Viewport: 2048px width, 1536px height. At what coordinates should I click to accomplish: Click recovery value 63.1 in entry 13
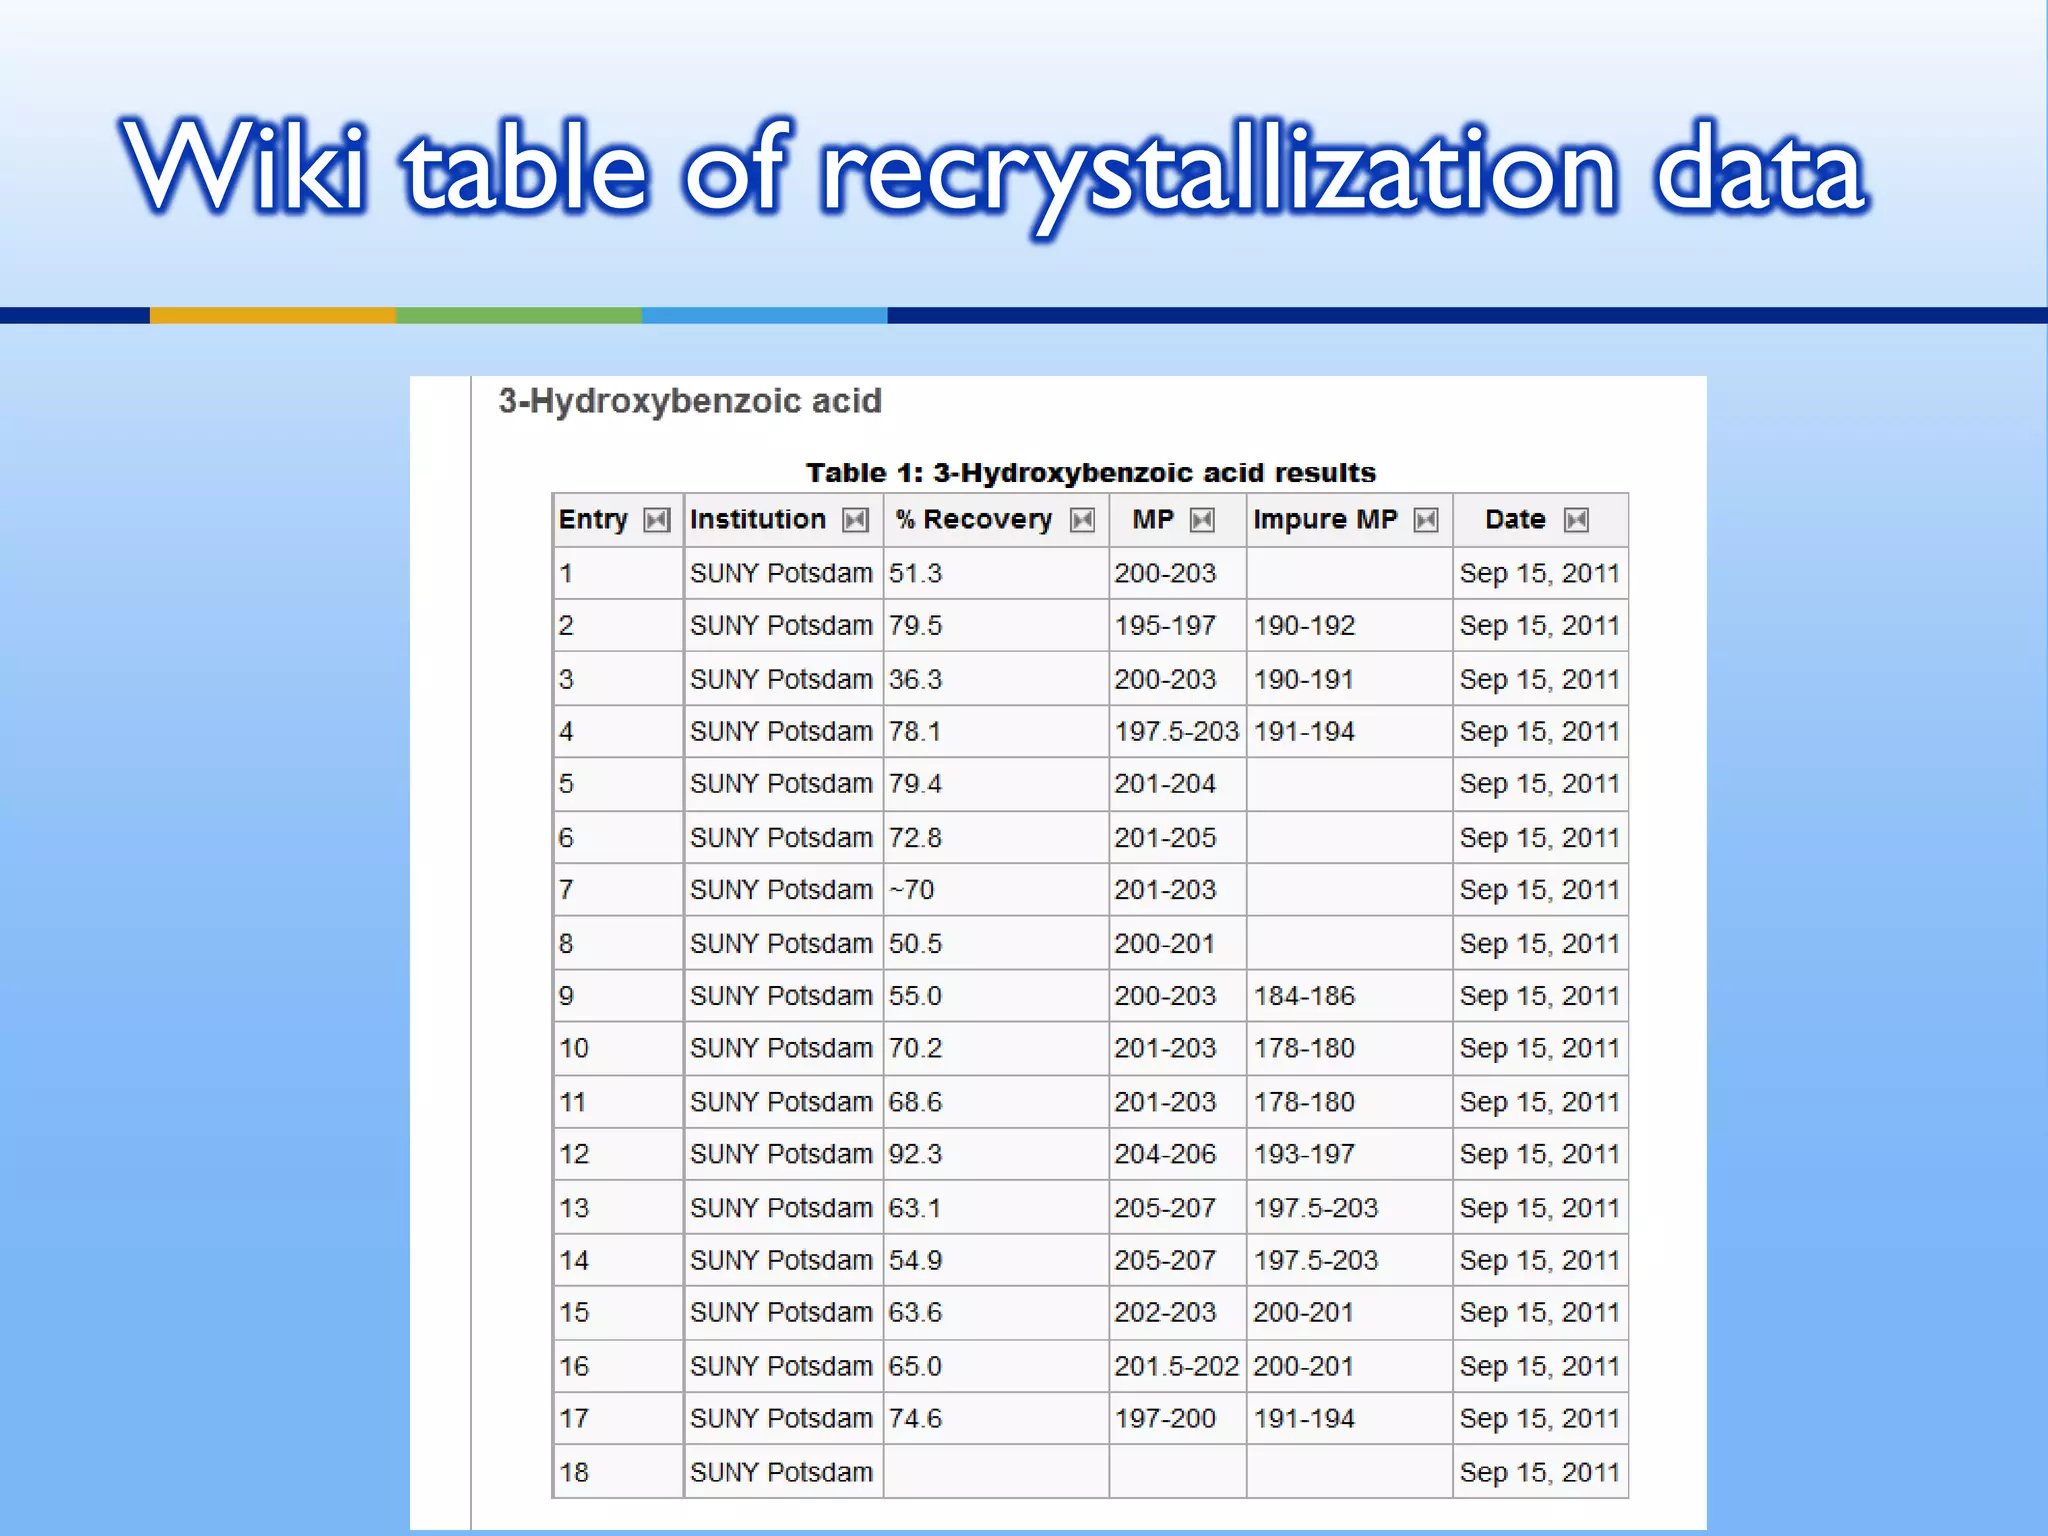pos(915,1208)
